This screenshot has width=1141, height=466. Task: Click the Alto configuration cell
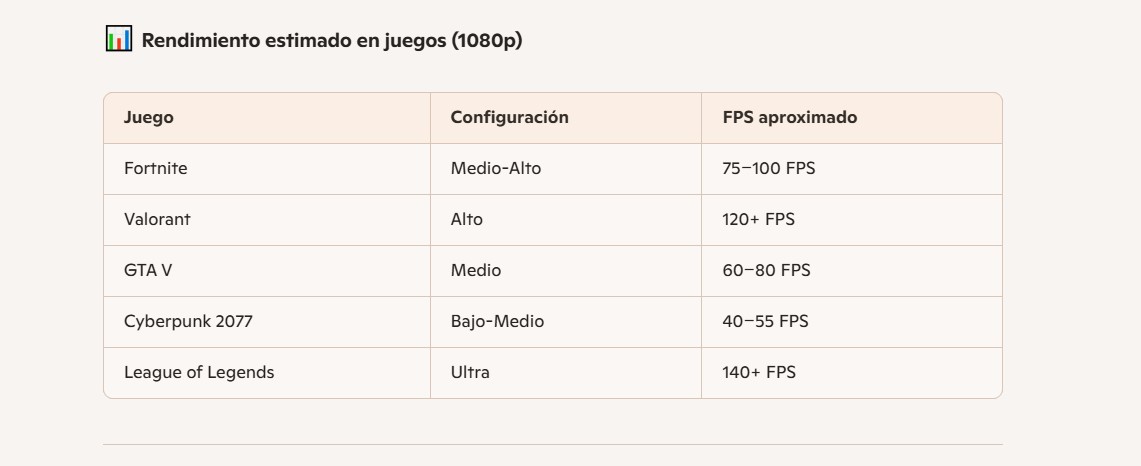pyautogui.click(x=466, y=219)
